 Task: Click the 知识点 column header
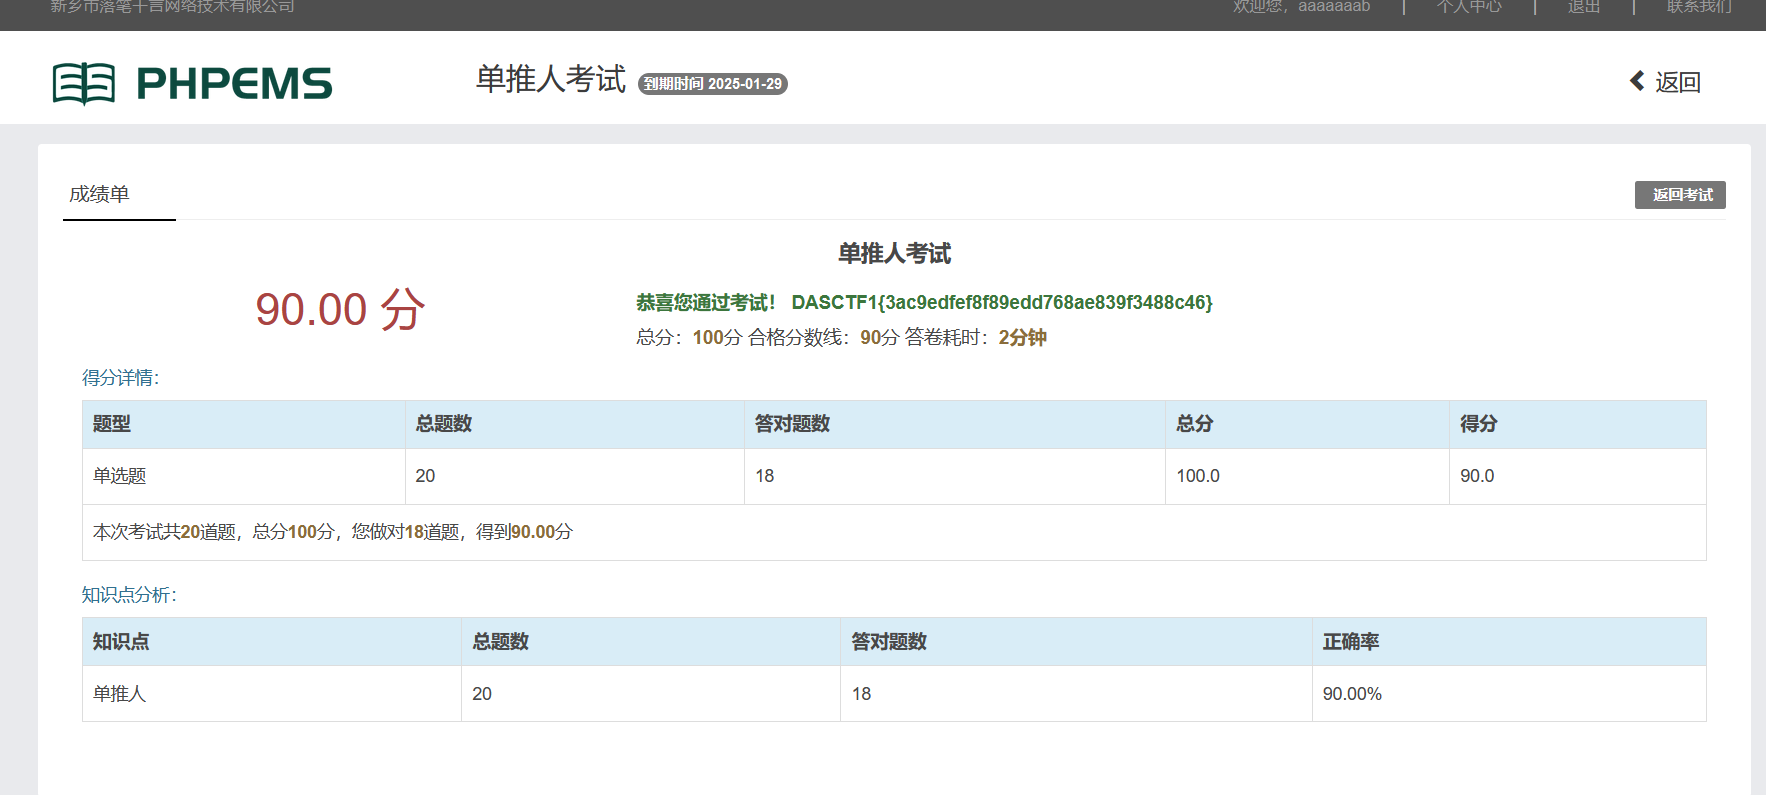pyautogui.click(x=121, y=642)
